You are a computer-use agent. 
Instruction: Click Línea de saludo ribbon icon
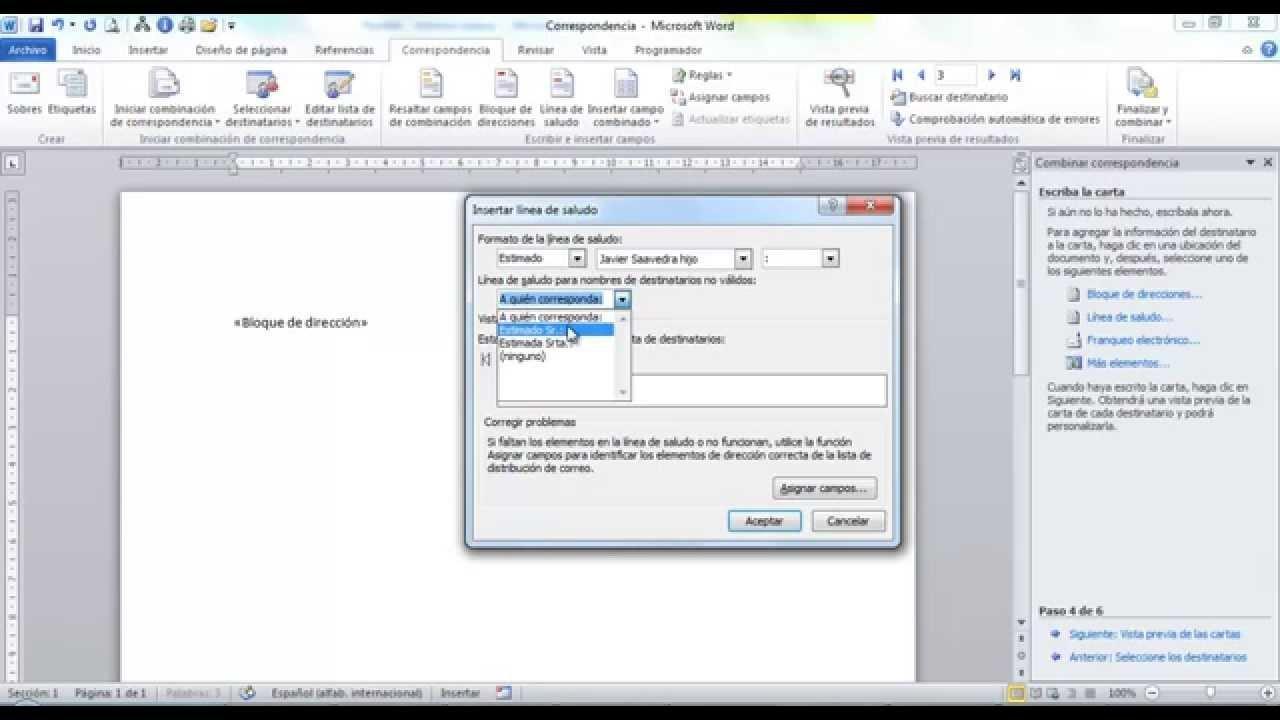click(x=561, y=87)
